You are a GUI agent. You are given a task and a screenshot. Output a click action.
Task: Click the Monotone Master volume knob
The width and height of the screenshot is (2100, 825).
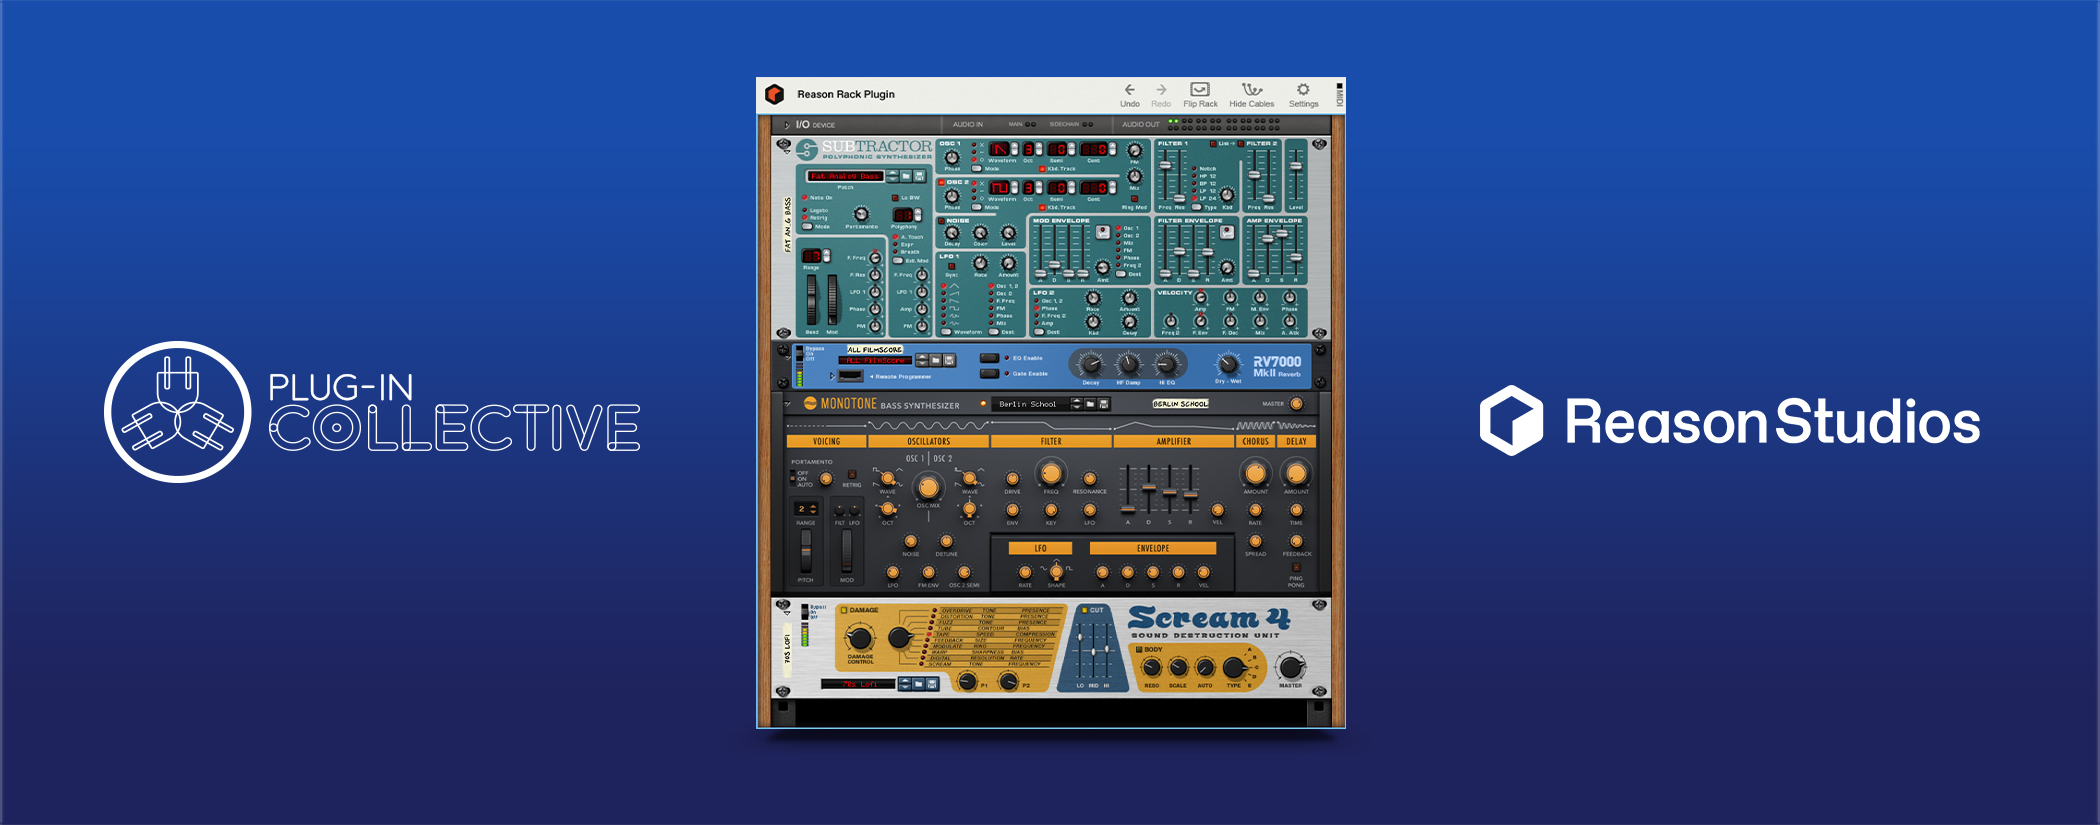(x=1297, y=404)
